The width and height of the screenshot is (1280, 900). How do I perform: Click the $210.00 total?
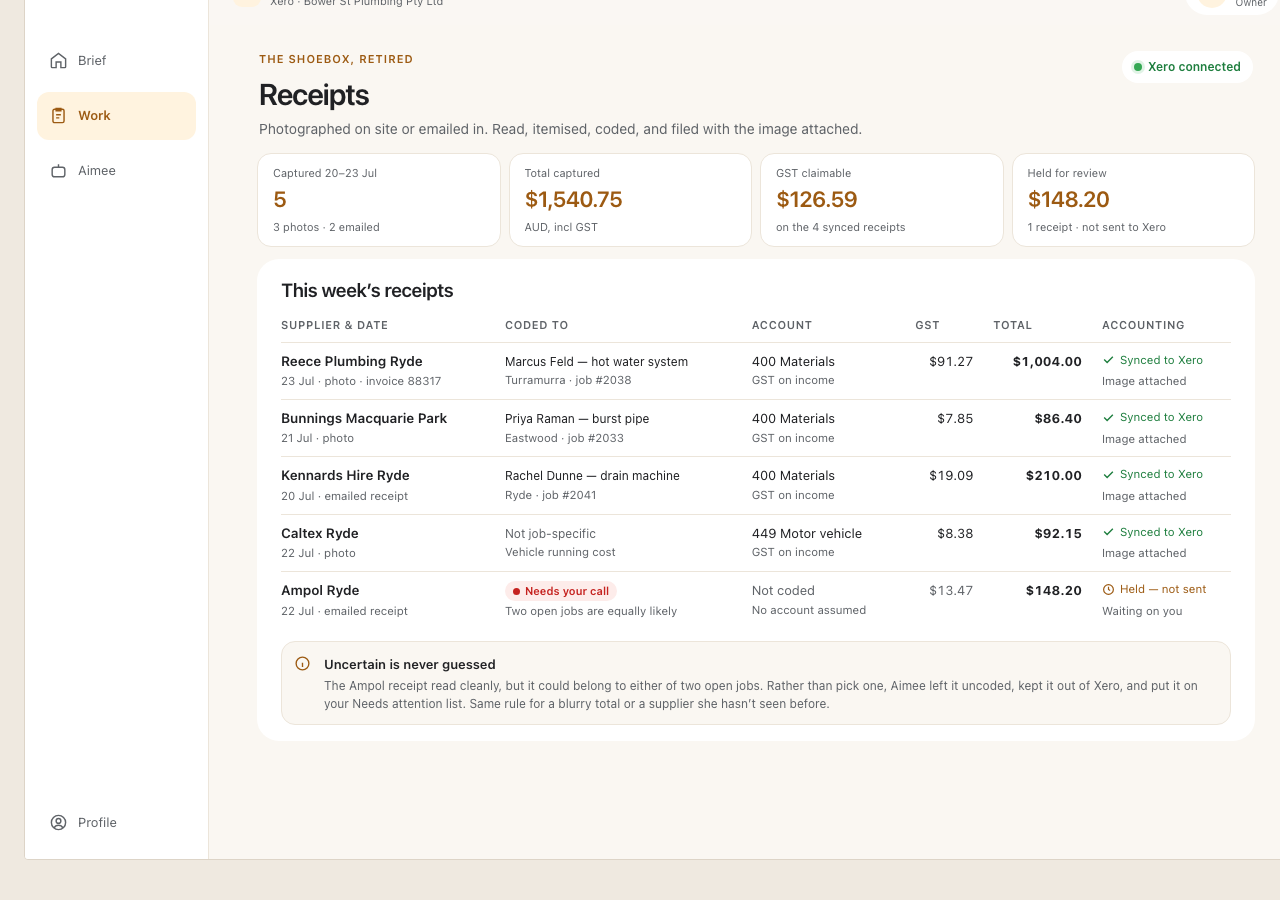point(1054,475)
